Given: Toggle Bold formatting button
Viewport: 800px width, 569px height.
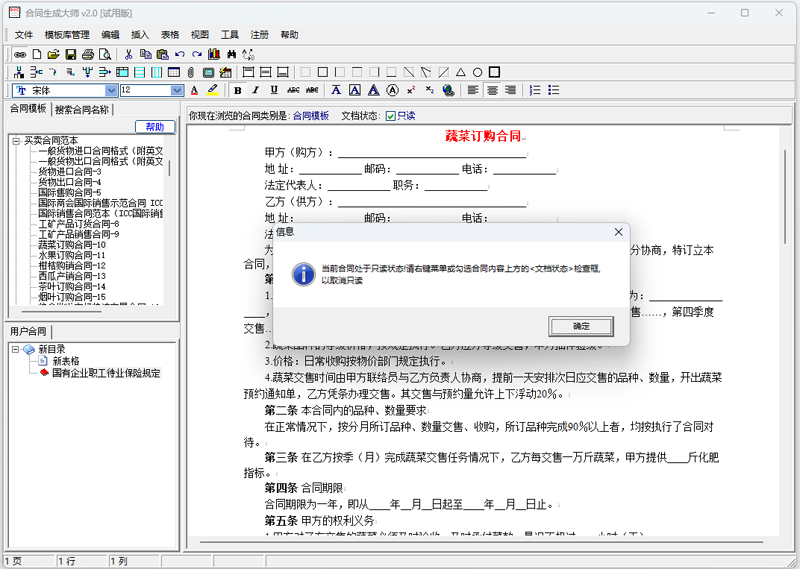Looking at the screenshot, I should coord(237,90).
